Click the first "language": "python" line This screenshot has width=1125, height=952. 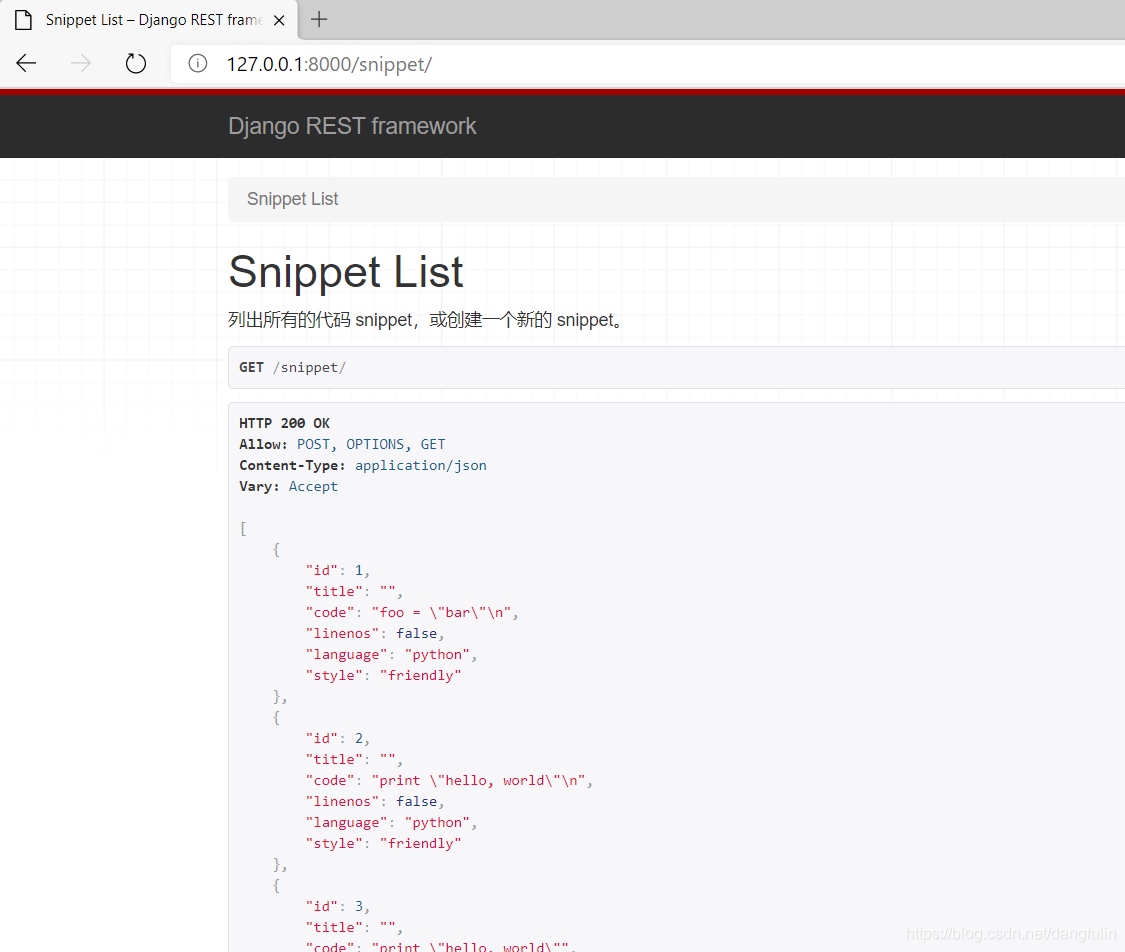coord(392,654)
